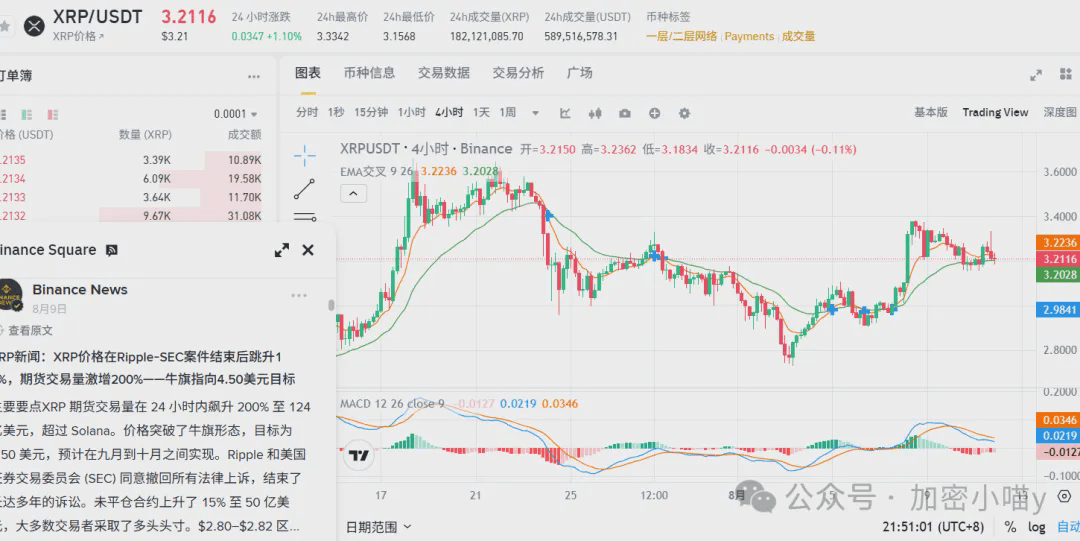Click the Binance Square feed icon
Image resolution: width=1080 pixels, height=541 pixels.
[x=112, y=250]
